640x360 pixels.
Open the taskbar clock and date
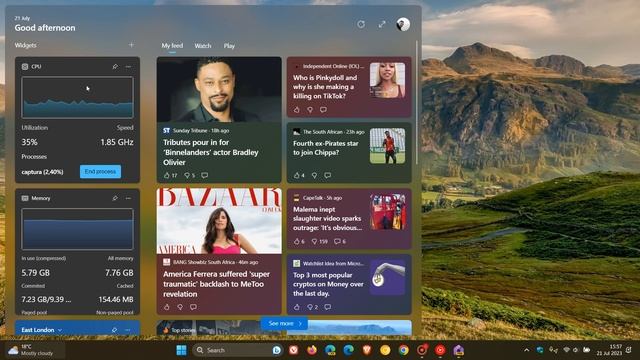click(609, 350)
